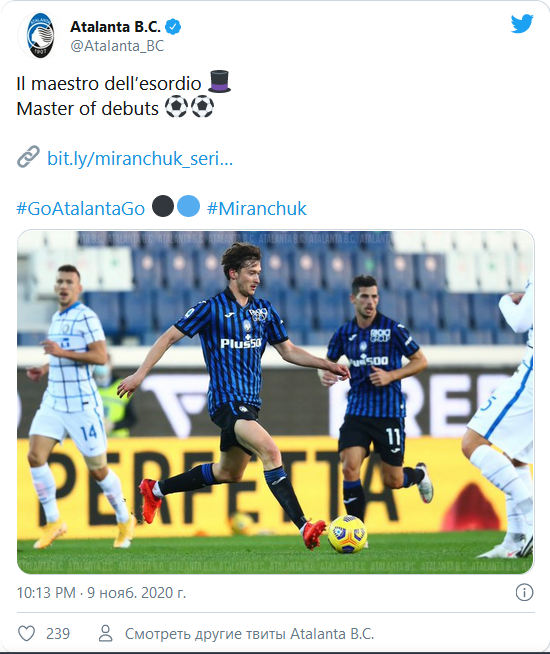Open the #Miranchuk hashtag

click(256, 209)
